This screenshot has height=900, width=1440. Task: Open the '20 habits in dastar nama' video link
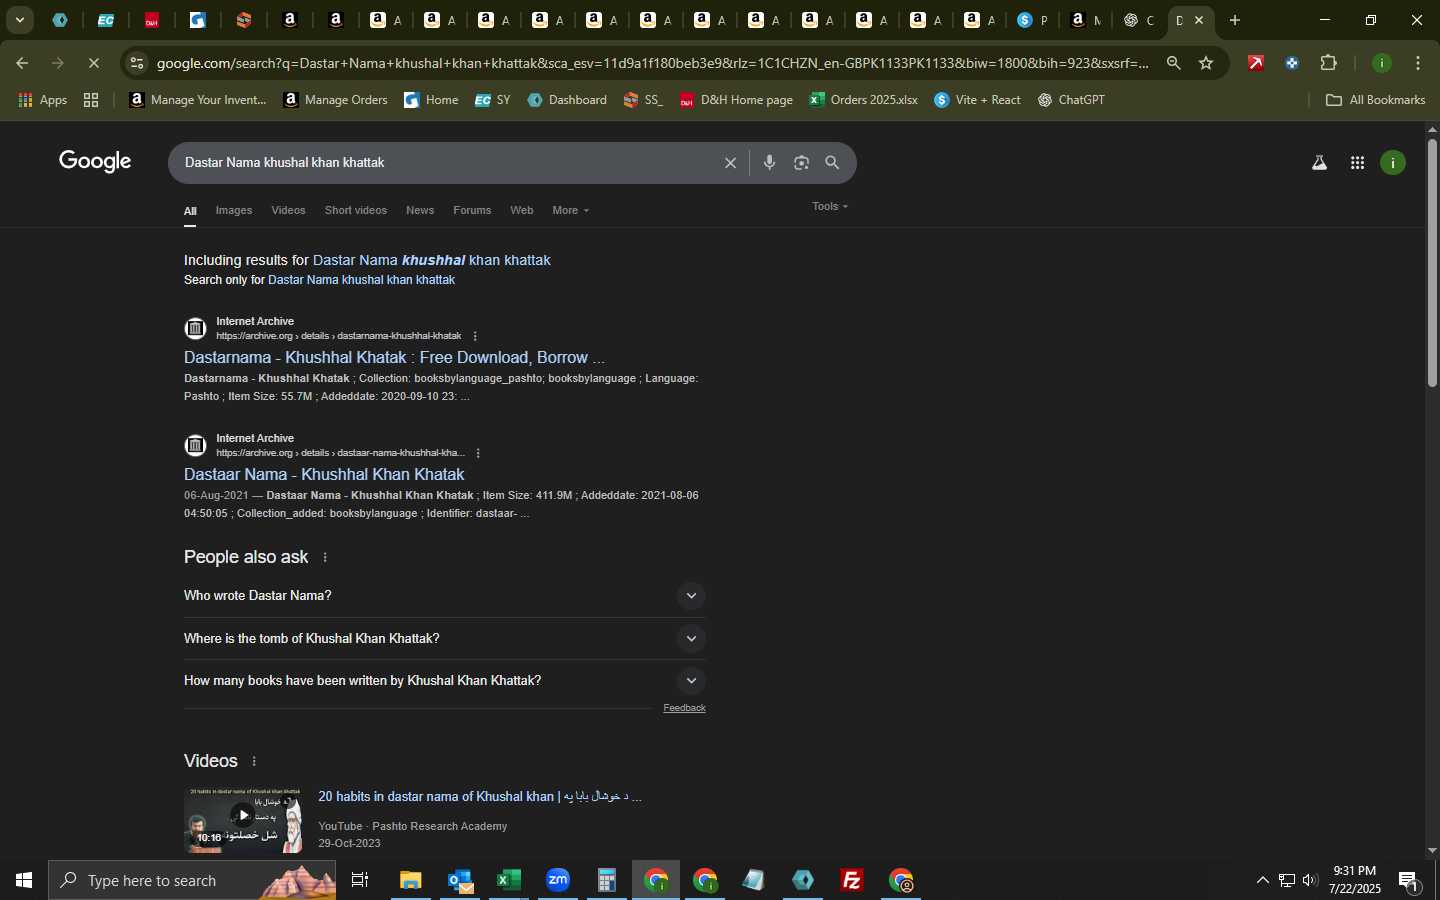[x=480, y=796]
